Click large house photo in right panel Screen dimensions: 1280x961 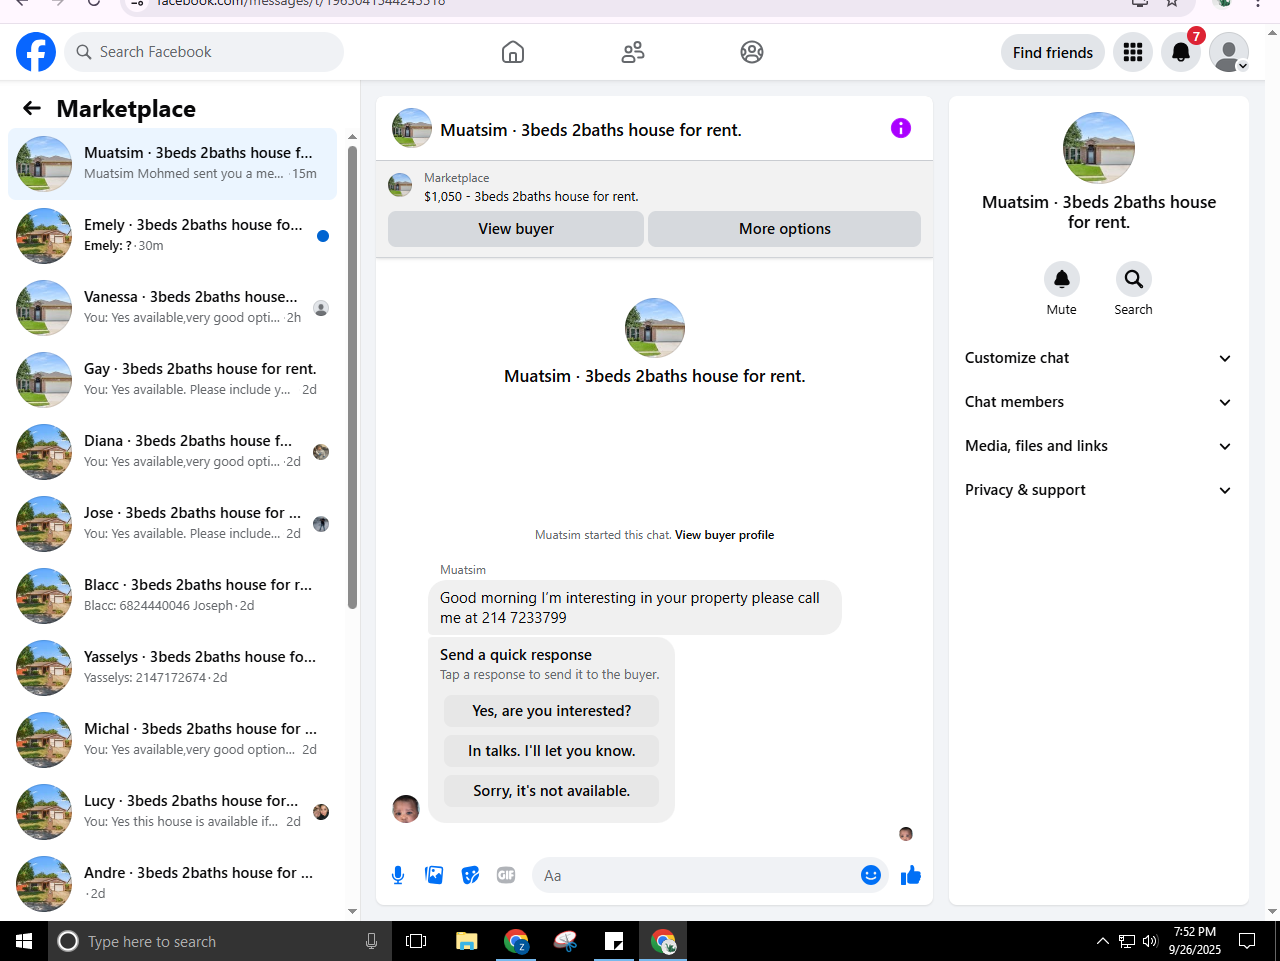(x=1099, y=148)
